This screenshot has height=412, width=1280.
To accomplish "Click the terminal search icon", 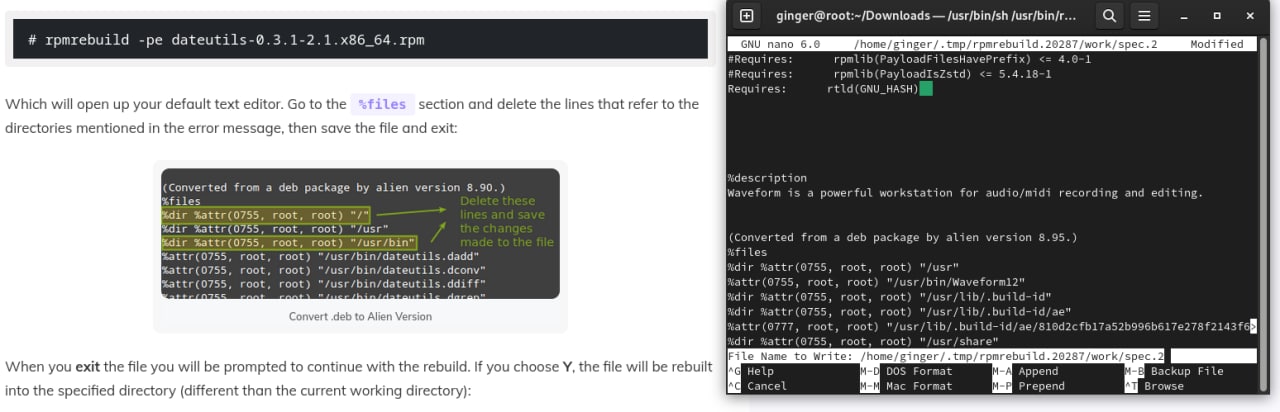I will click(1109, 16).
